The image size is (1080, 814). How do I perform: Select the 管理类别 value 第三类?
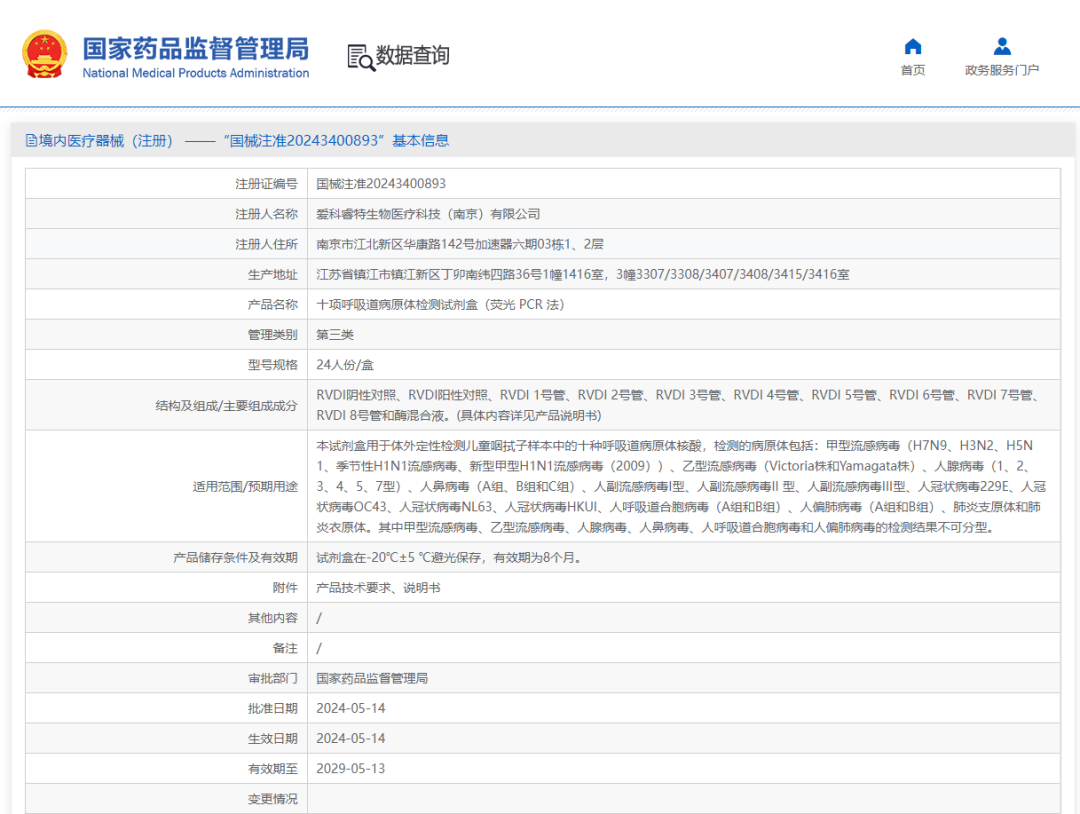pyautogui.click(x=335, y=334)
